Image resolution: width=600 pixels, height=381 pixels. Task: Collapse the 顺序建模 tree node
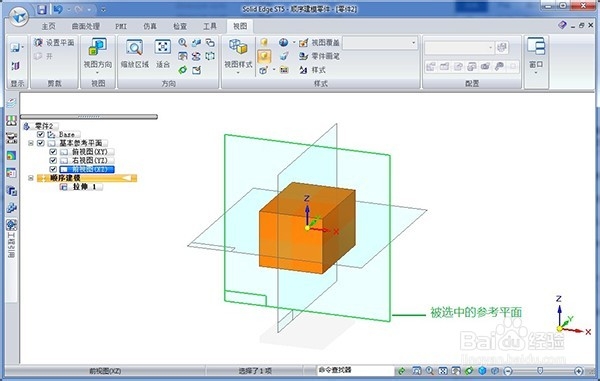[31, 178]
